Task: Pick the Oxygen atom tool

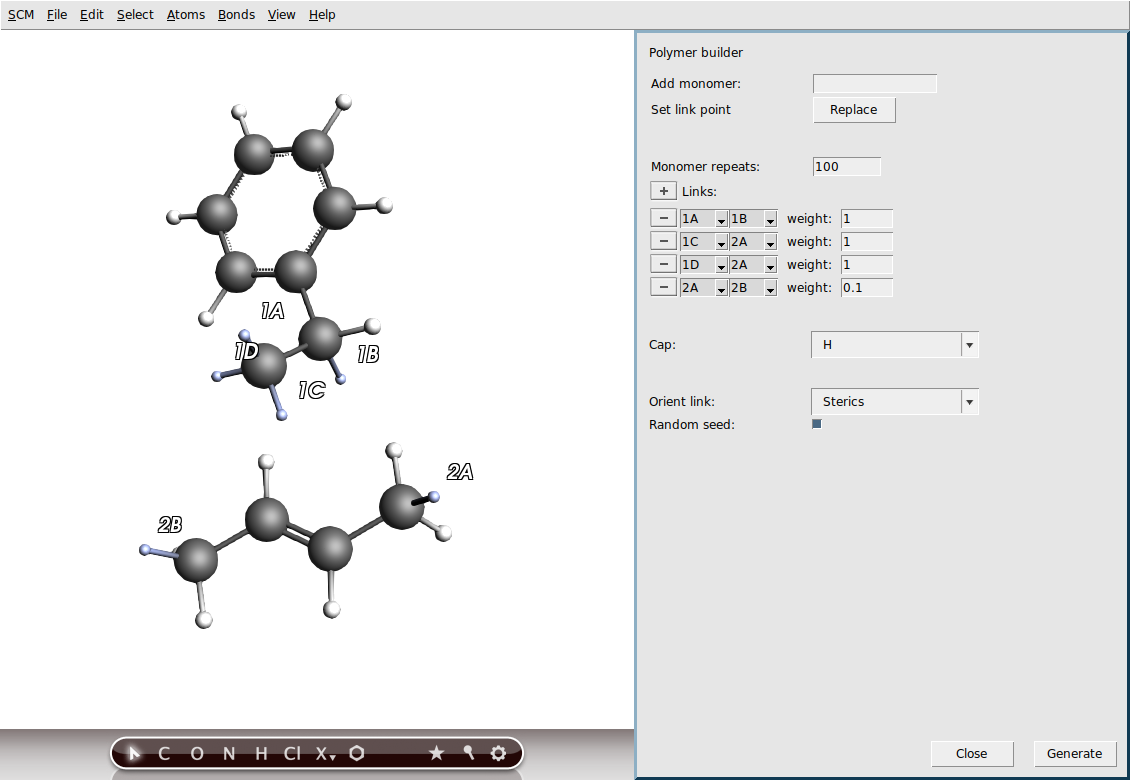Action: point(196,753)
